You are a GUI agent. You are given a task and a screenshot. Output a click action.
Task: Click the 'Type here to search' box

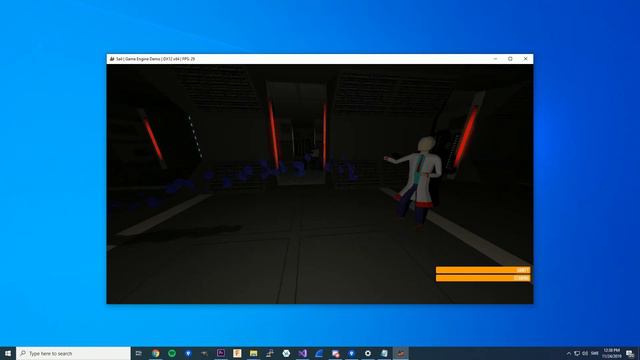pyautogui.click(x=73, y=353)
